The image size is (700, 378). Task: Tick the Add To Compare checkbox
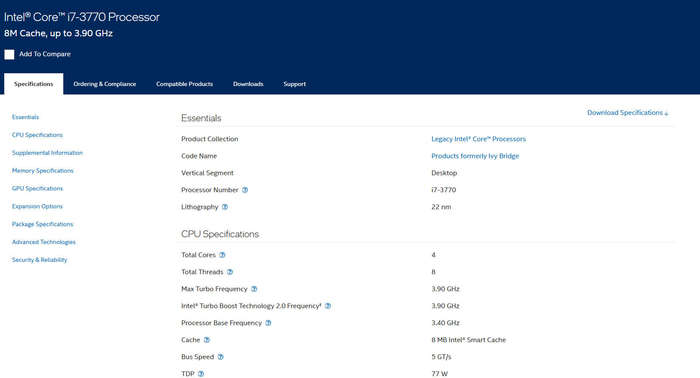pos(9,54)
